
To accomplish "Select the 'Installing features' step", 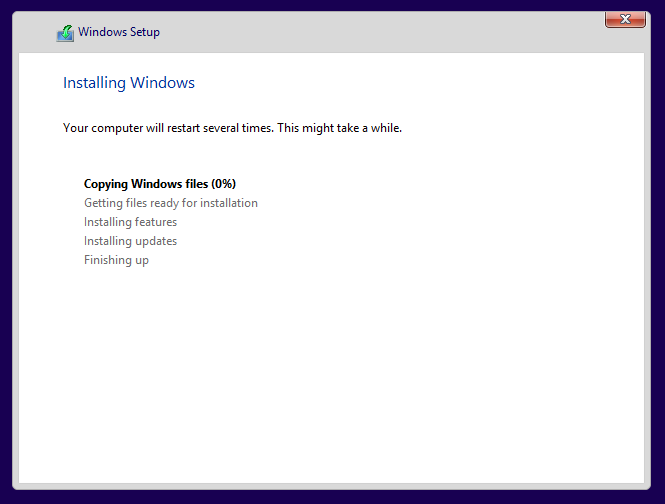I will click(x=131, y=222).
